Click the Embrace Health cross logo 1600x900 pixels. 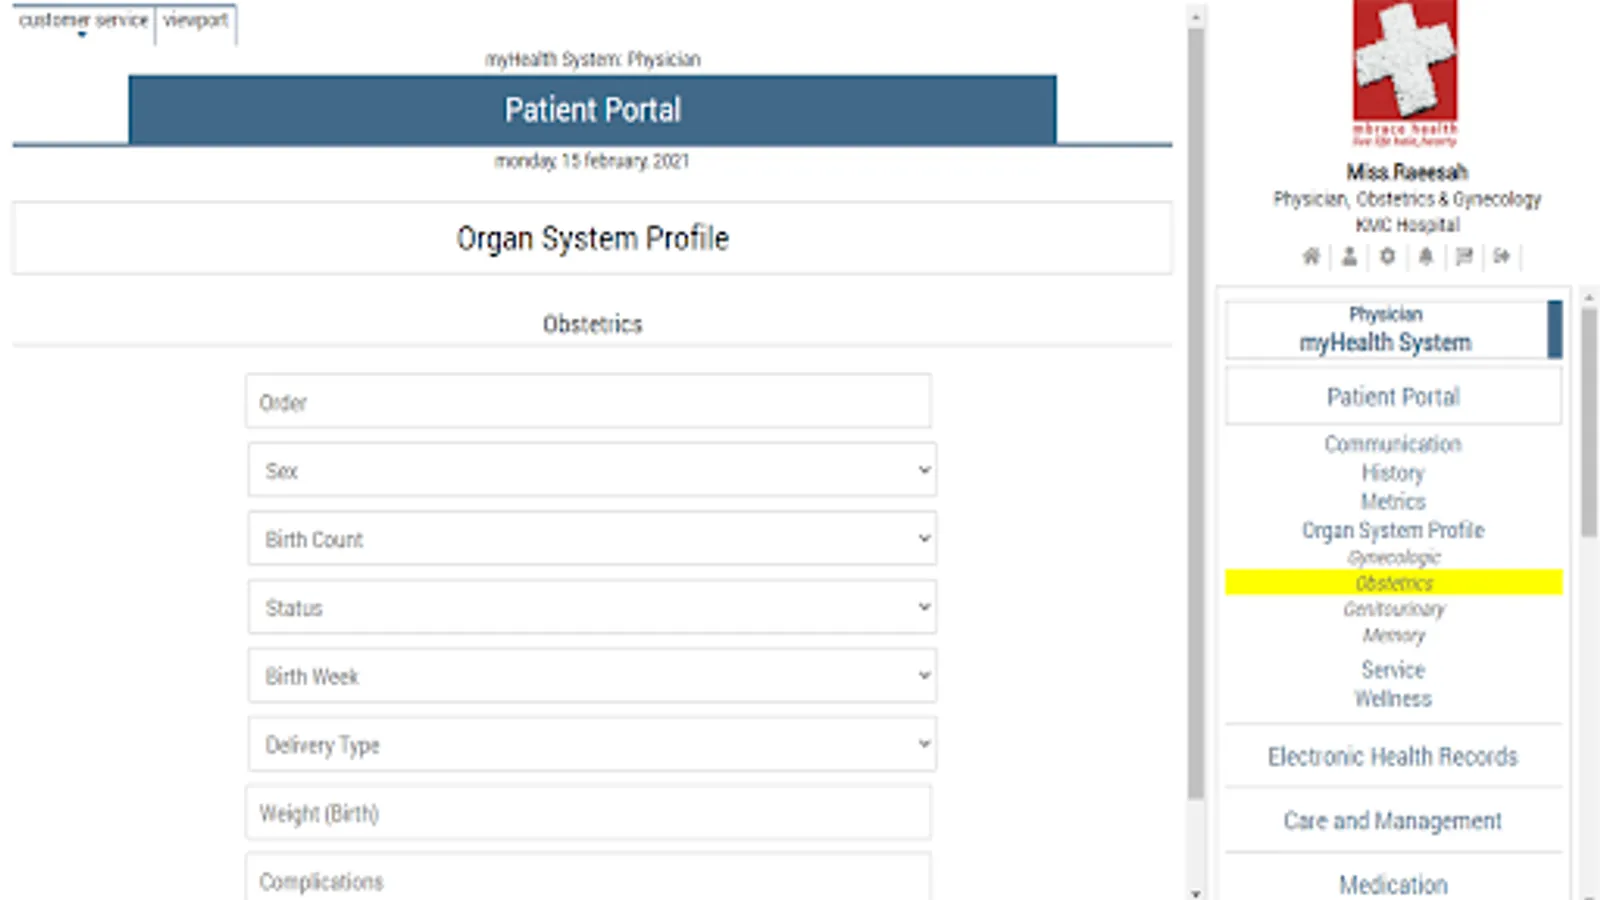[1405, 72]
